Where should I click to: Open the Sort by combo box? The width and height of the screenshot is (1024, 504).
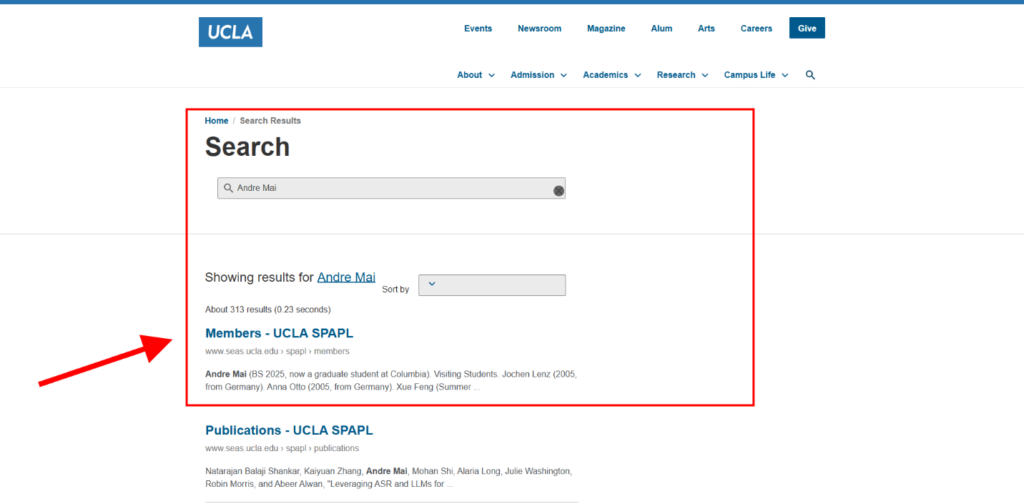click(492, 285)
